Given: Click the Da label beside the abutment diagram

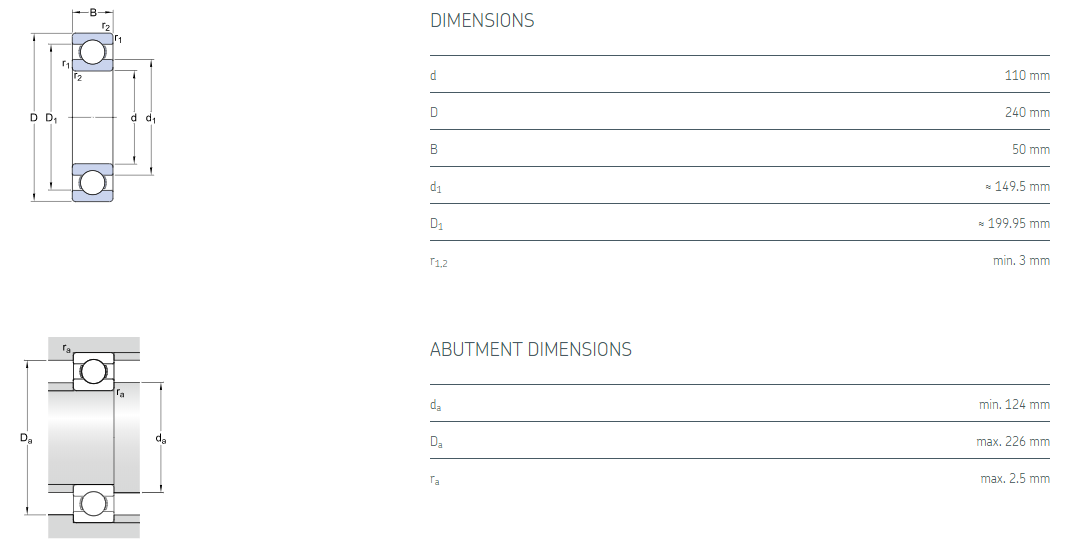Looking at the screenshot, I should [x=27, y=438].
